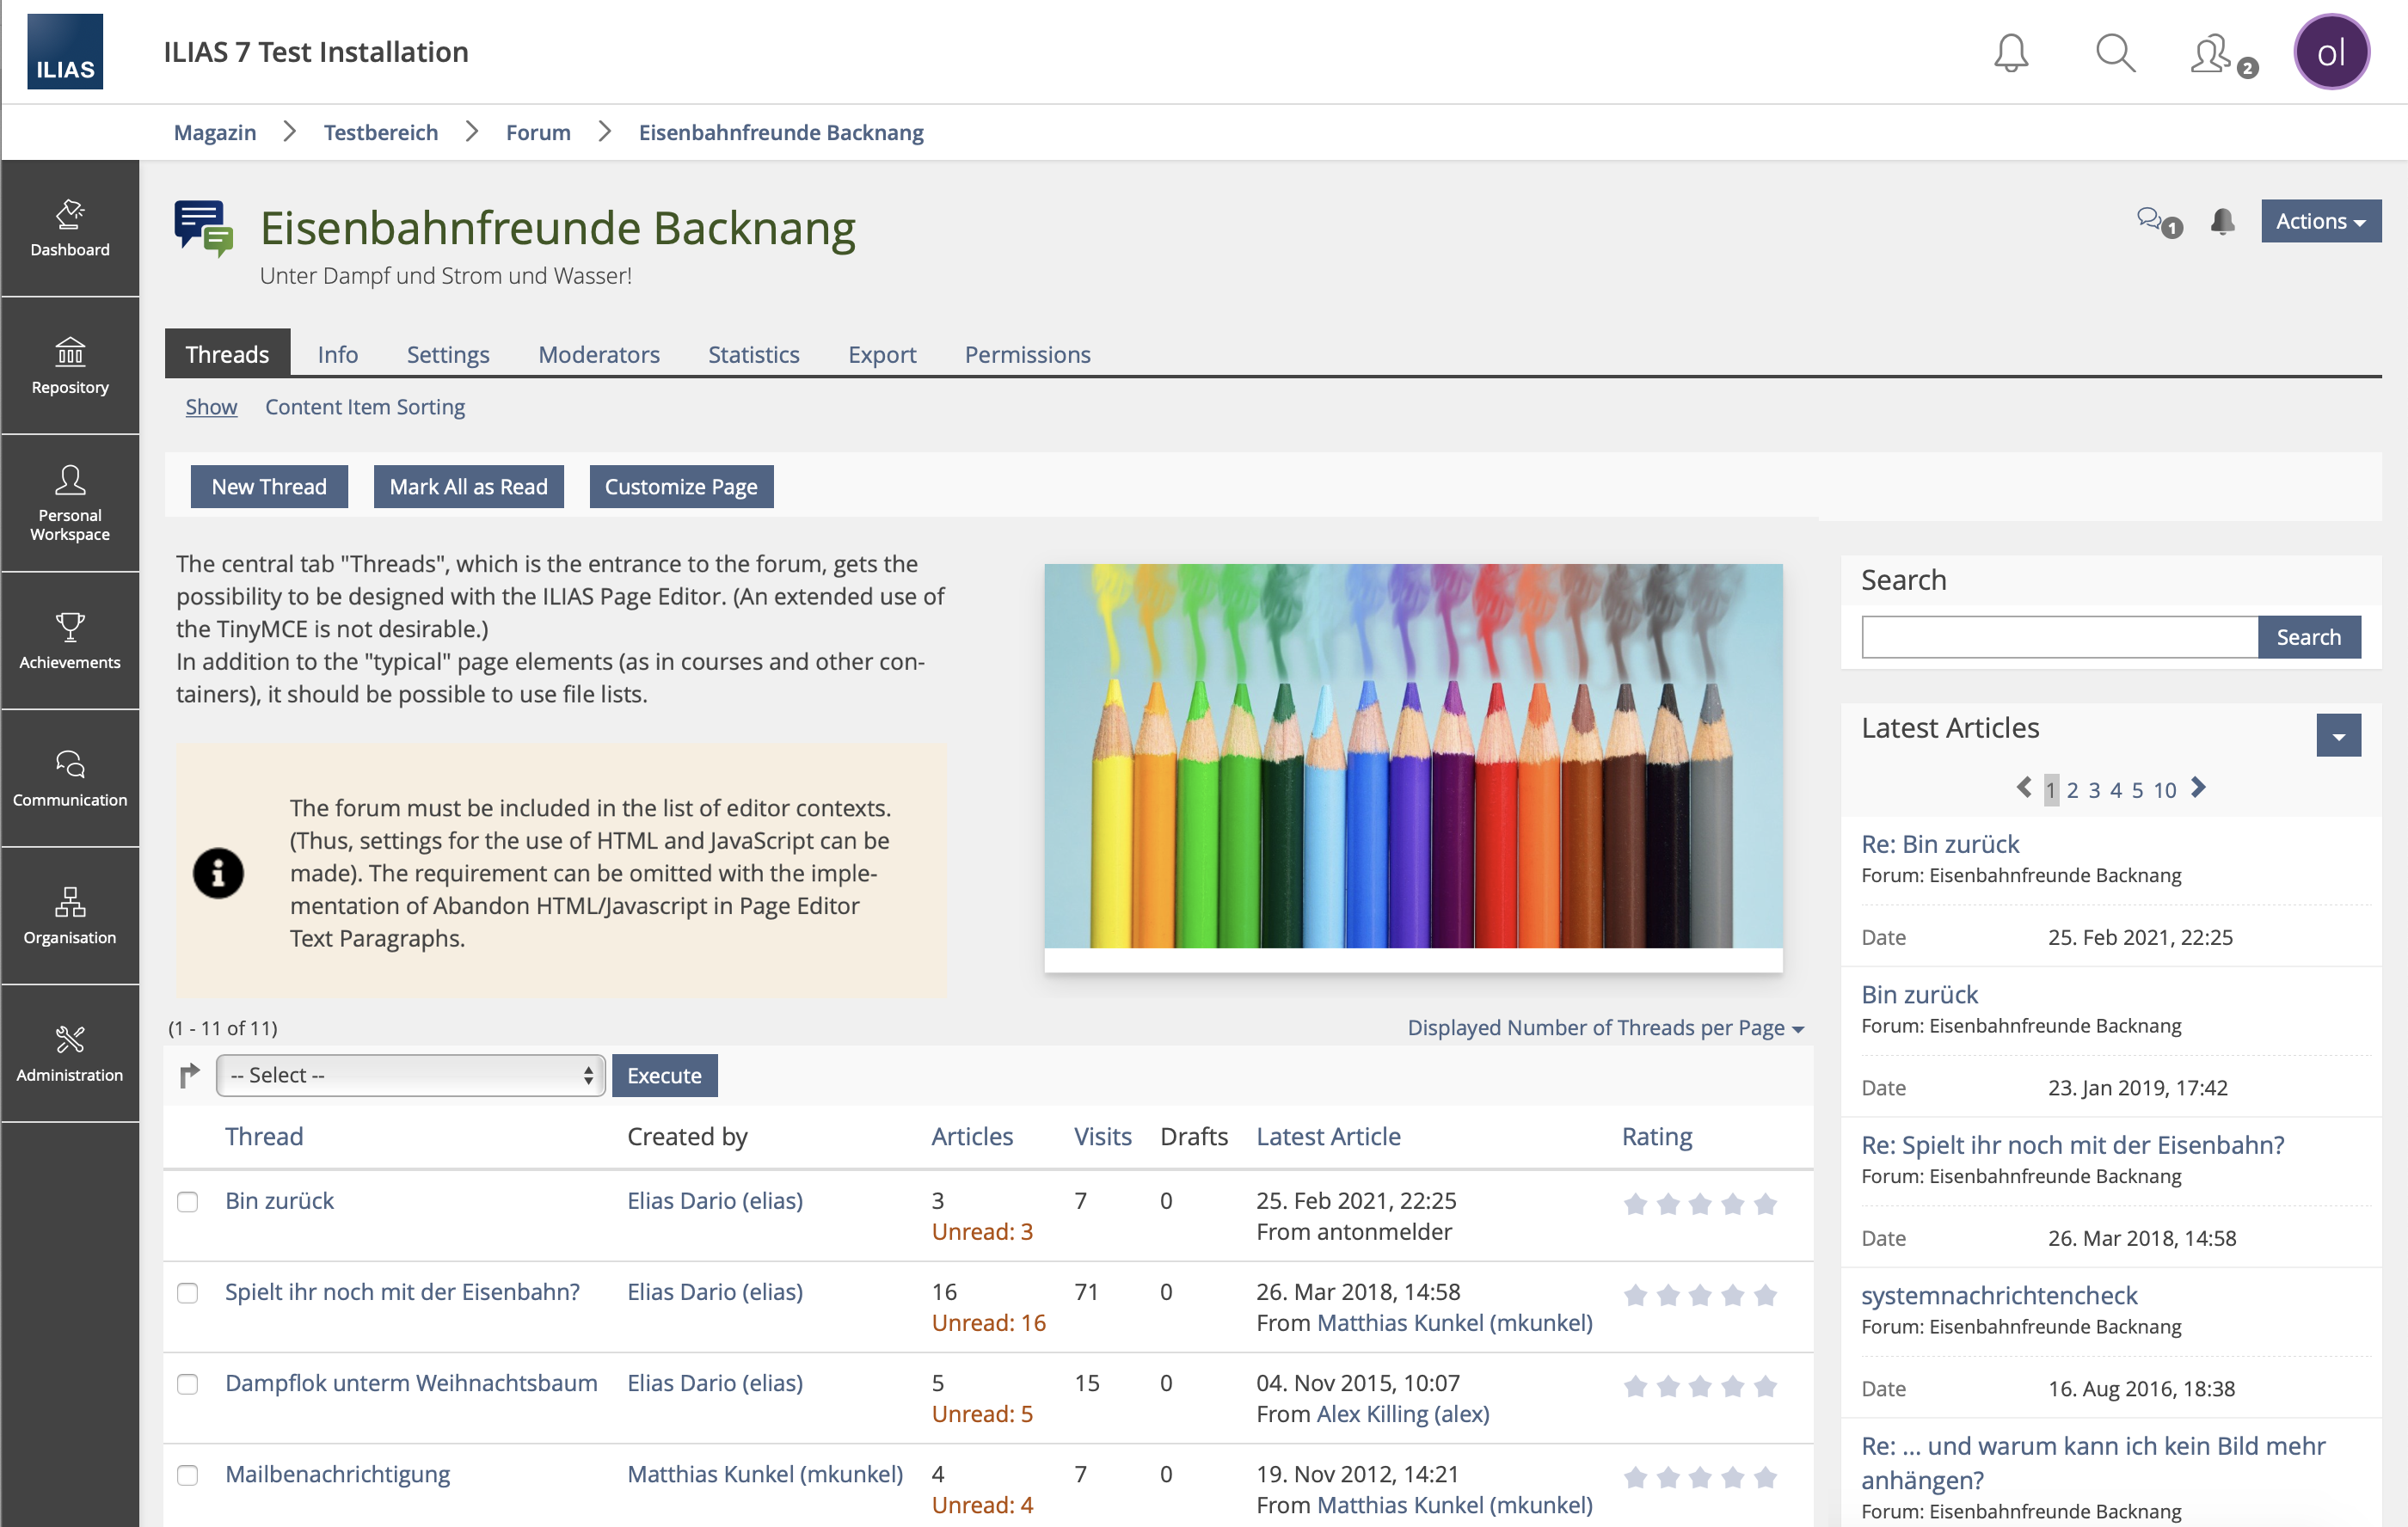Image resolution: width=2408 pixels, height=1527 pixels.
Task: Click into the forum Search text field
Action: pyautogui.click(x=2058, y=637)
